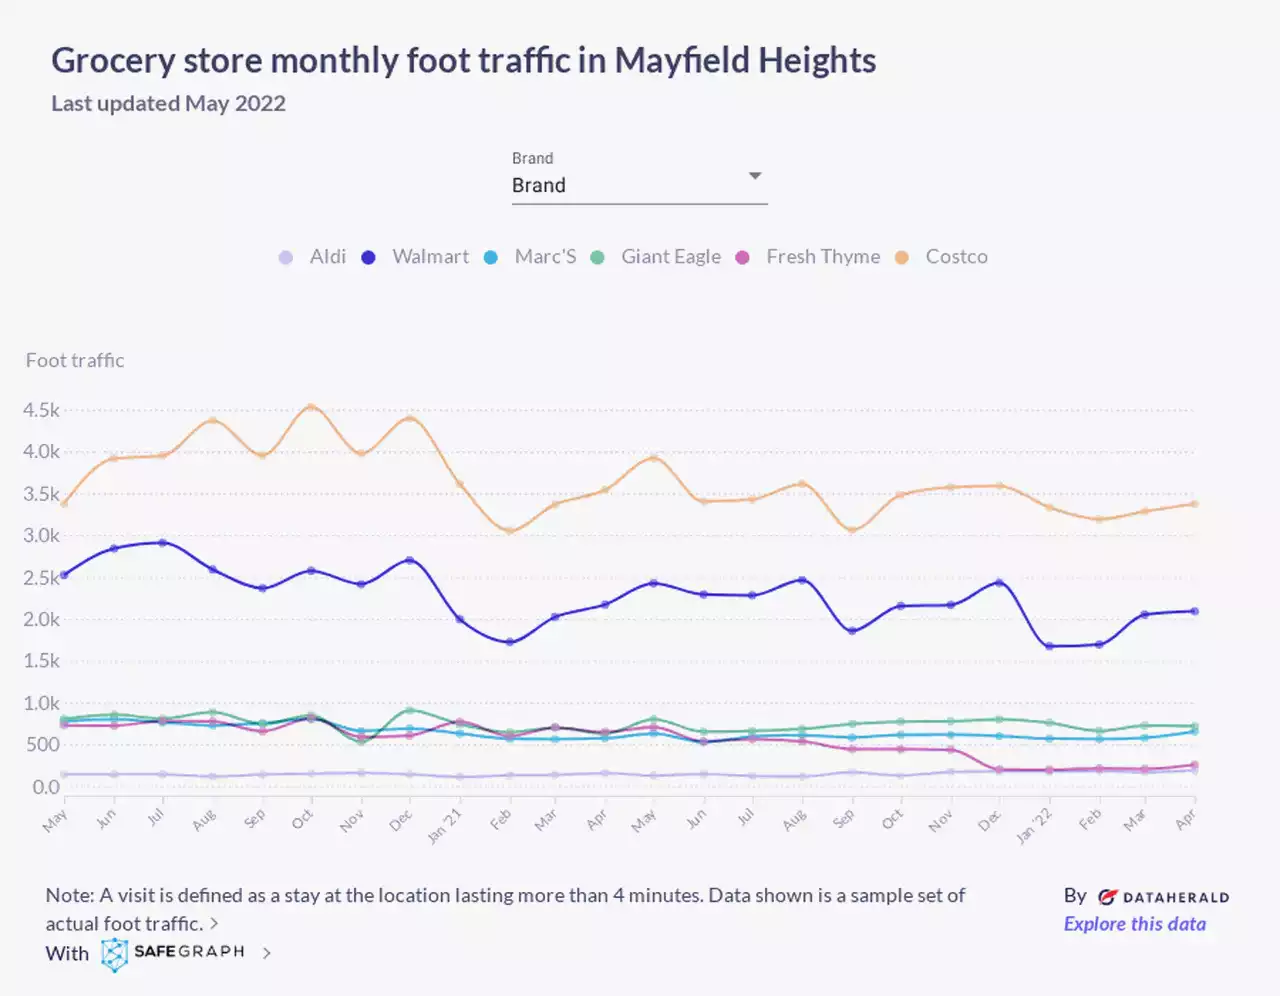Screen dimensions: 1280x996
Task: Select Walmart data point at last Apr
Action: pos(1195,611)
